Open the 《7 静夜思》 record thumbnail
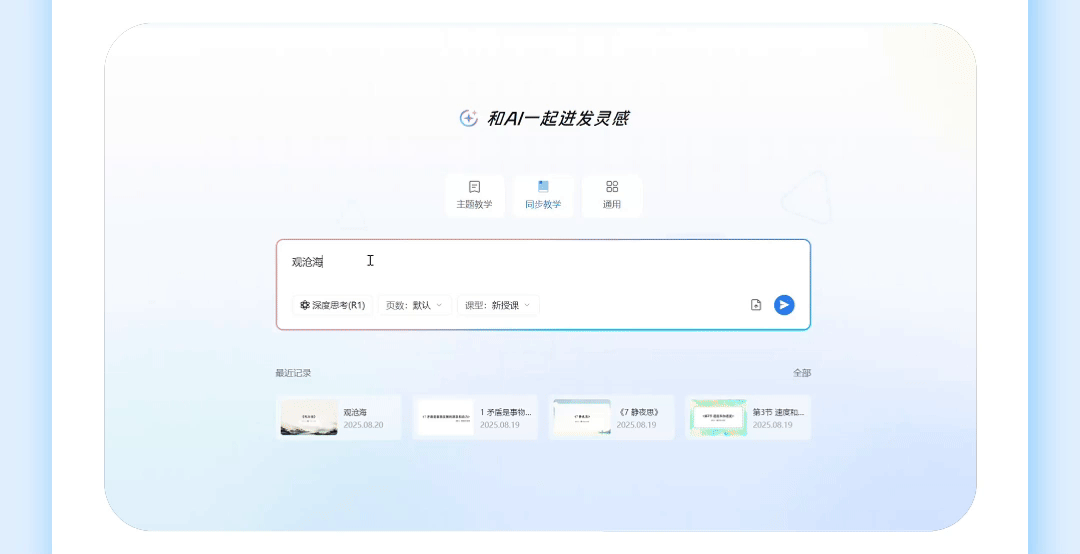Viewport: 1080px width, 554px height. [582, 418]
